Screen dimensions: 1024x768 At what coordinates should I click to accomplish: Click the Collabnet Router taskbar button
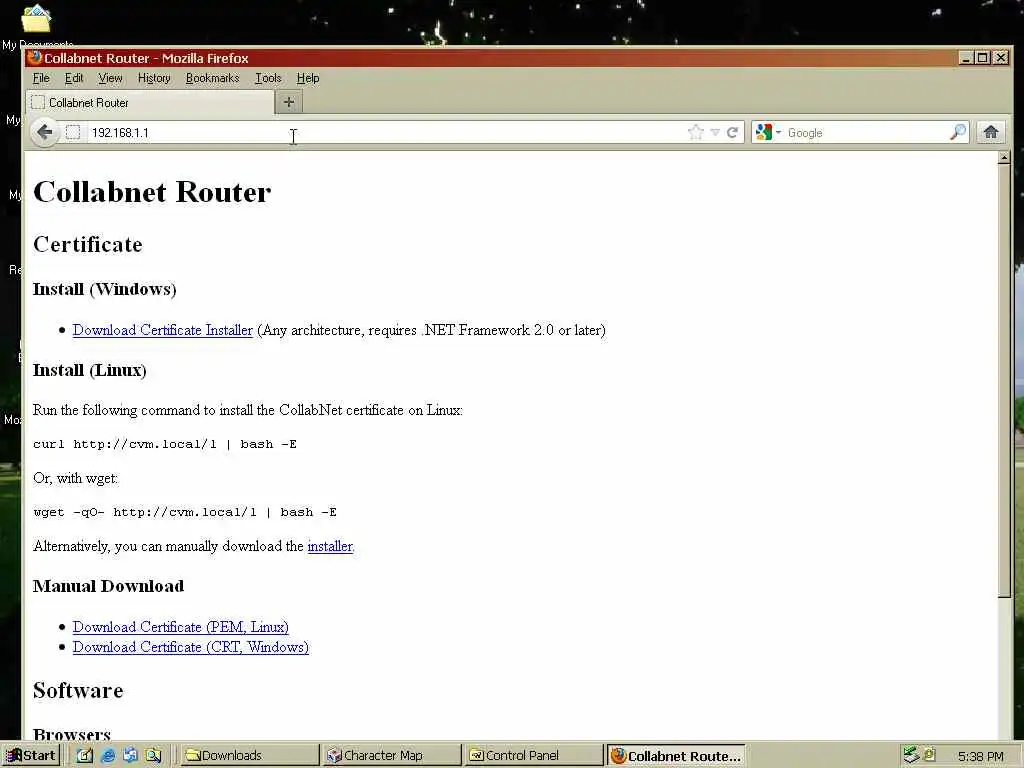pyautogui.click(x=676, y=756)
